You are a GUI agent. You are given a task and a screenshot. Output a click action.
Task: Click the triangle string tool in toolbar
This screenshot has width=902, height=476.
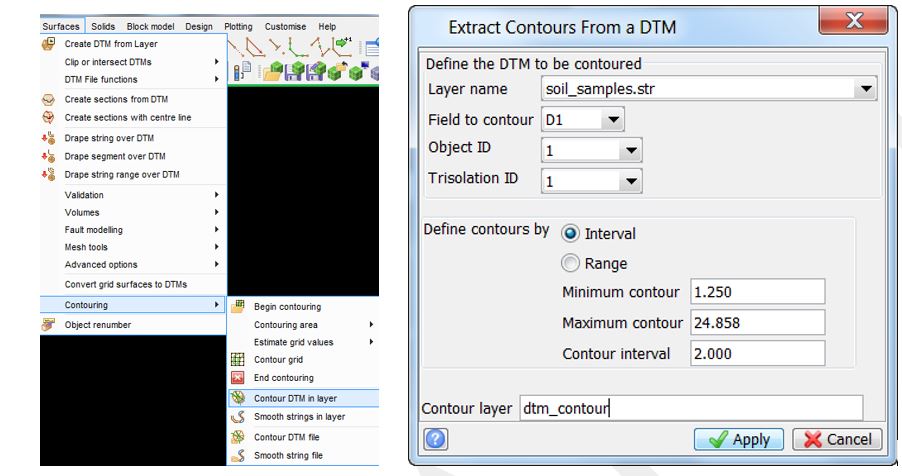(x=255, y=47)
